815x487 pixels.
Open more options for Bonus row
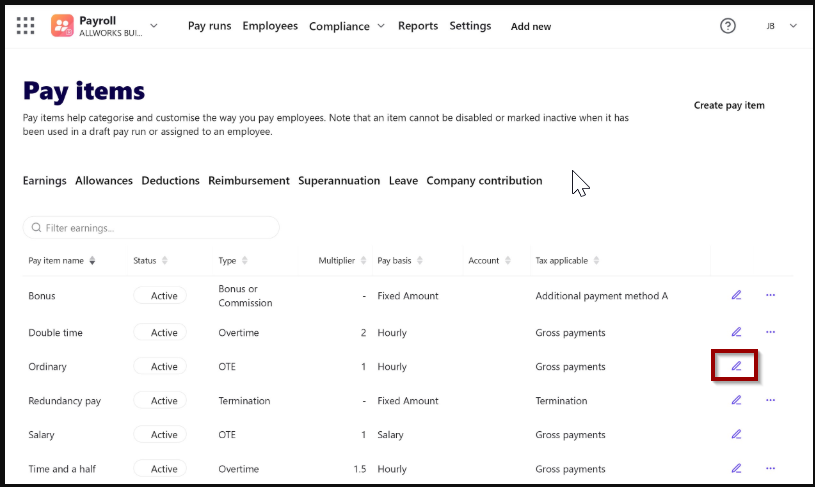click(770, 295)
